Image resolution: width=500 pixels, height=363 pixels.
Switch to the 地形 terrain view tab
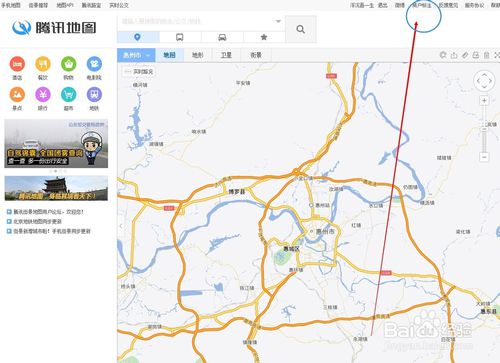[x=198, y=55]
